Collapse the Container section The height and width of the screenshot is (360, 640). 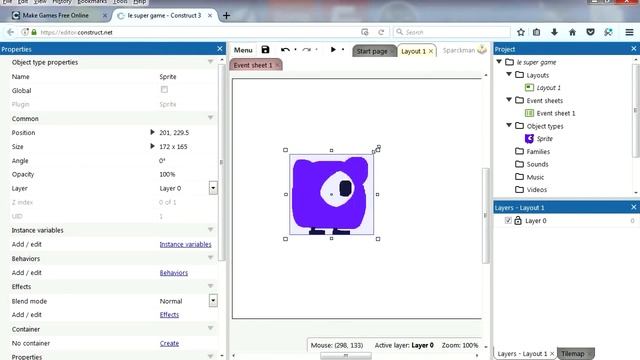pos(210,329)
